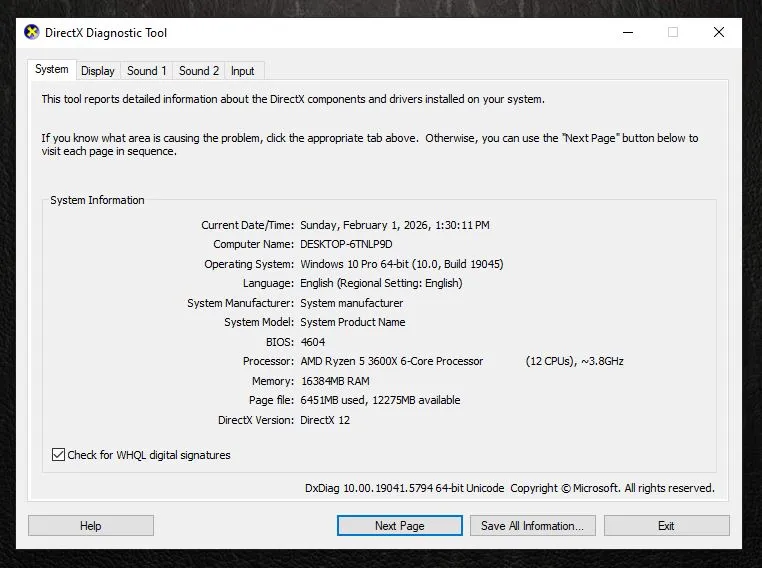
Task: Open the Display tab
Action: pyautogui.click(x=98, y=71)
